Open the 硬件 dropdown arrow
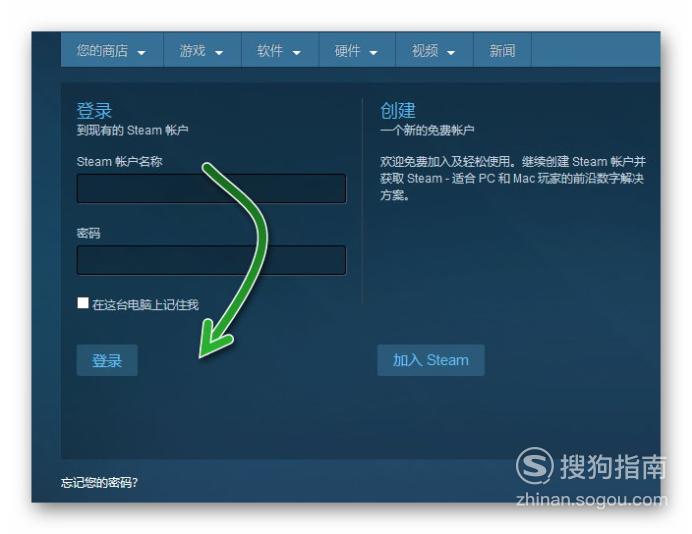Screen dimensions: 692x534 [373, 53]
